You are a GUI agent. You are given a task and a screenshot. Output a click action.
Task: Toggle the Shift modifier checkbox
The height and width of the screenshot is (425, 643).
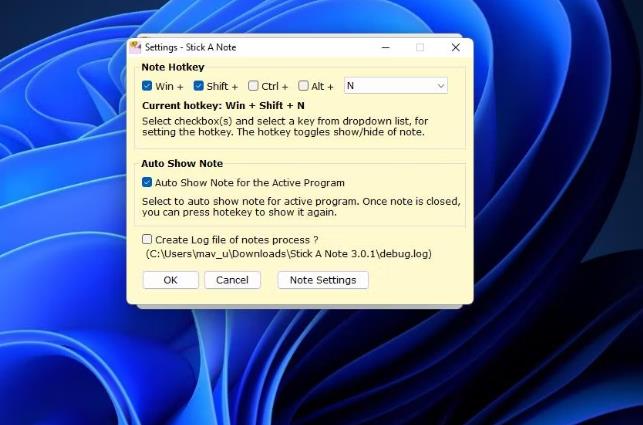[x=199, y=86]
